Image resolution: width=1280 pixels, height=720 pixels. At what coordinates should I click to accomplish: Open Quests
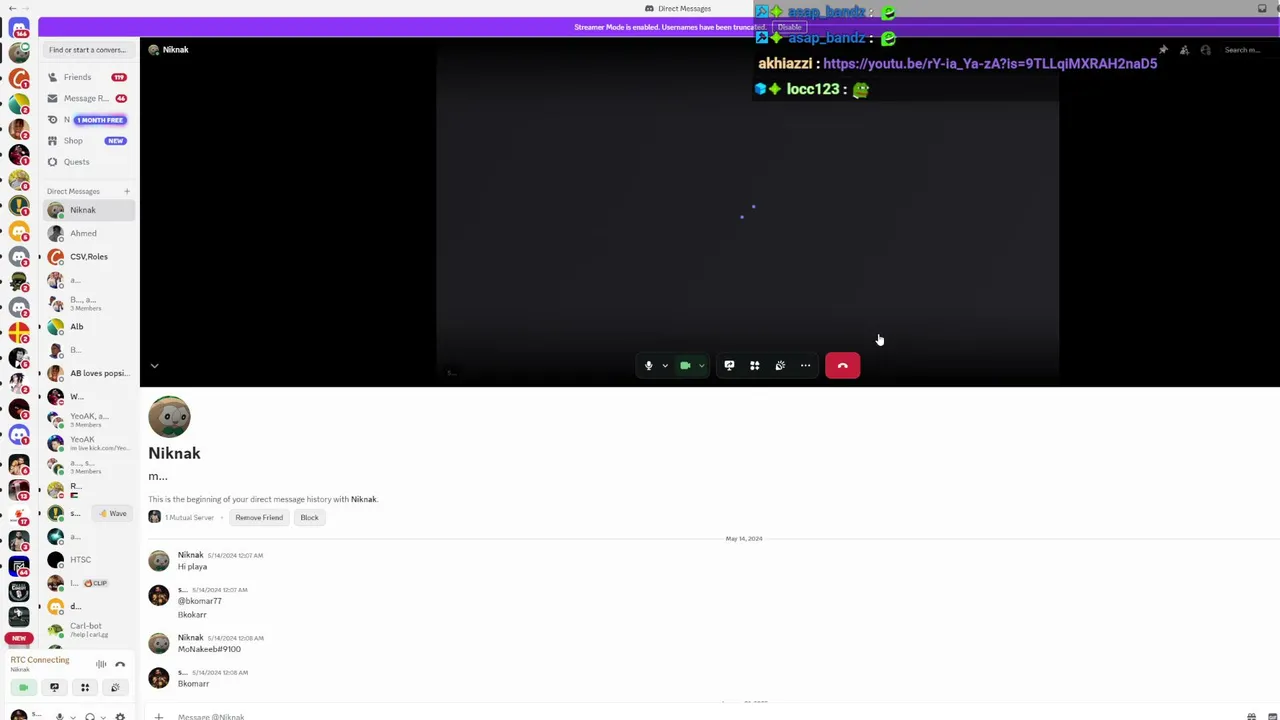pos(89,162)
